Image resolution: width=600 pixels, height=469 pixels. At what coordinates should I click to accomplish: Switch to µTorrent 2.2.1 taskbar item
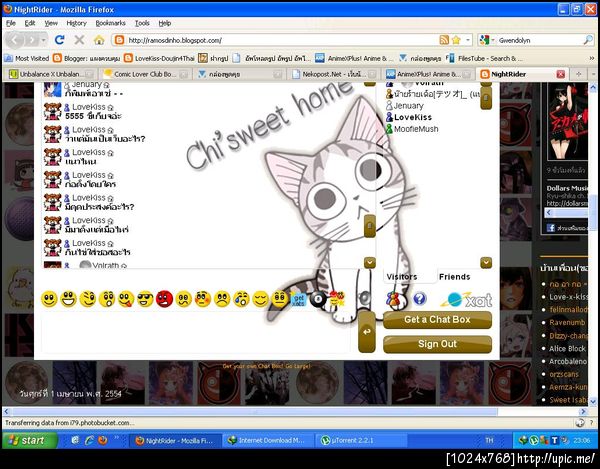pyautogui.click(x=360, y=440)
